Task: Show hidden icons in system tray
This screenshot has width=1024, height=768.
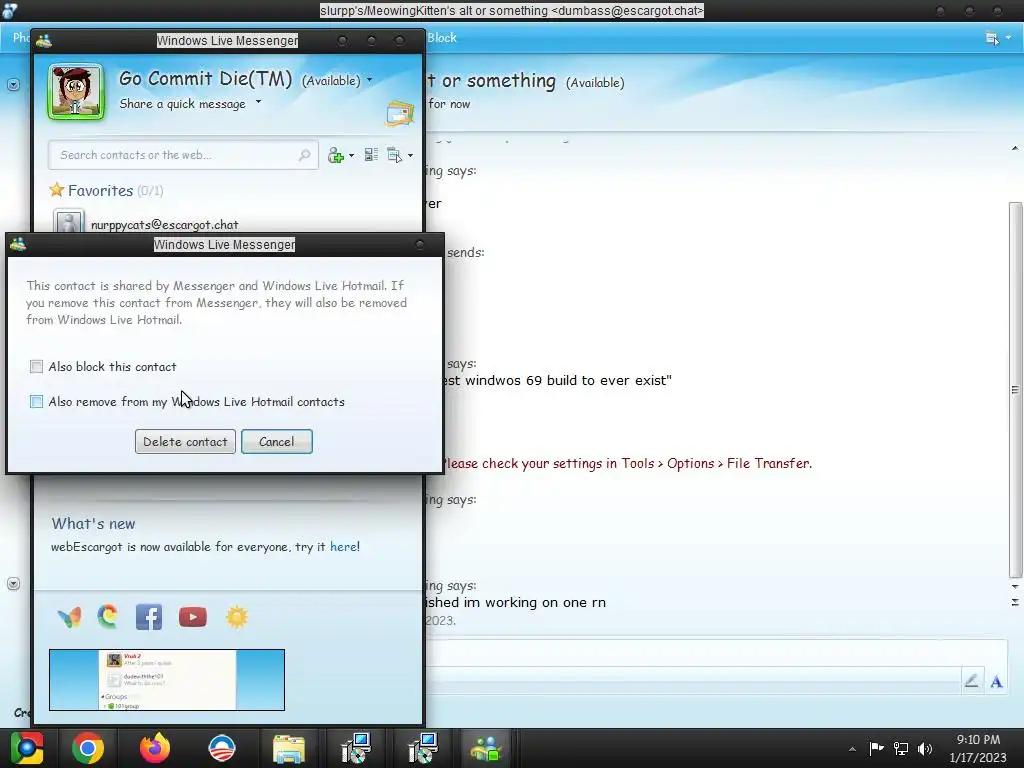Action: [852, 749]
